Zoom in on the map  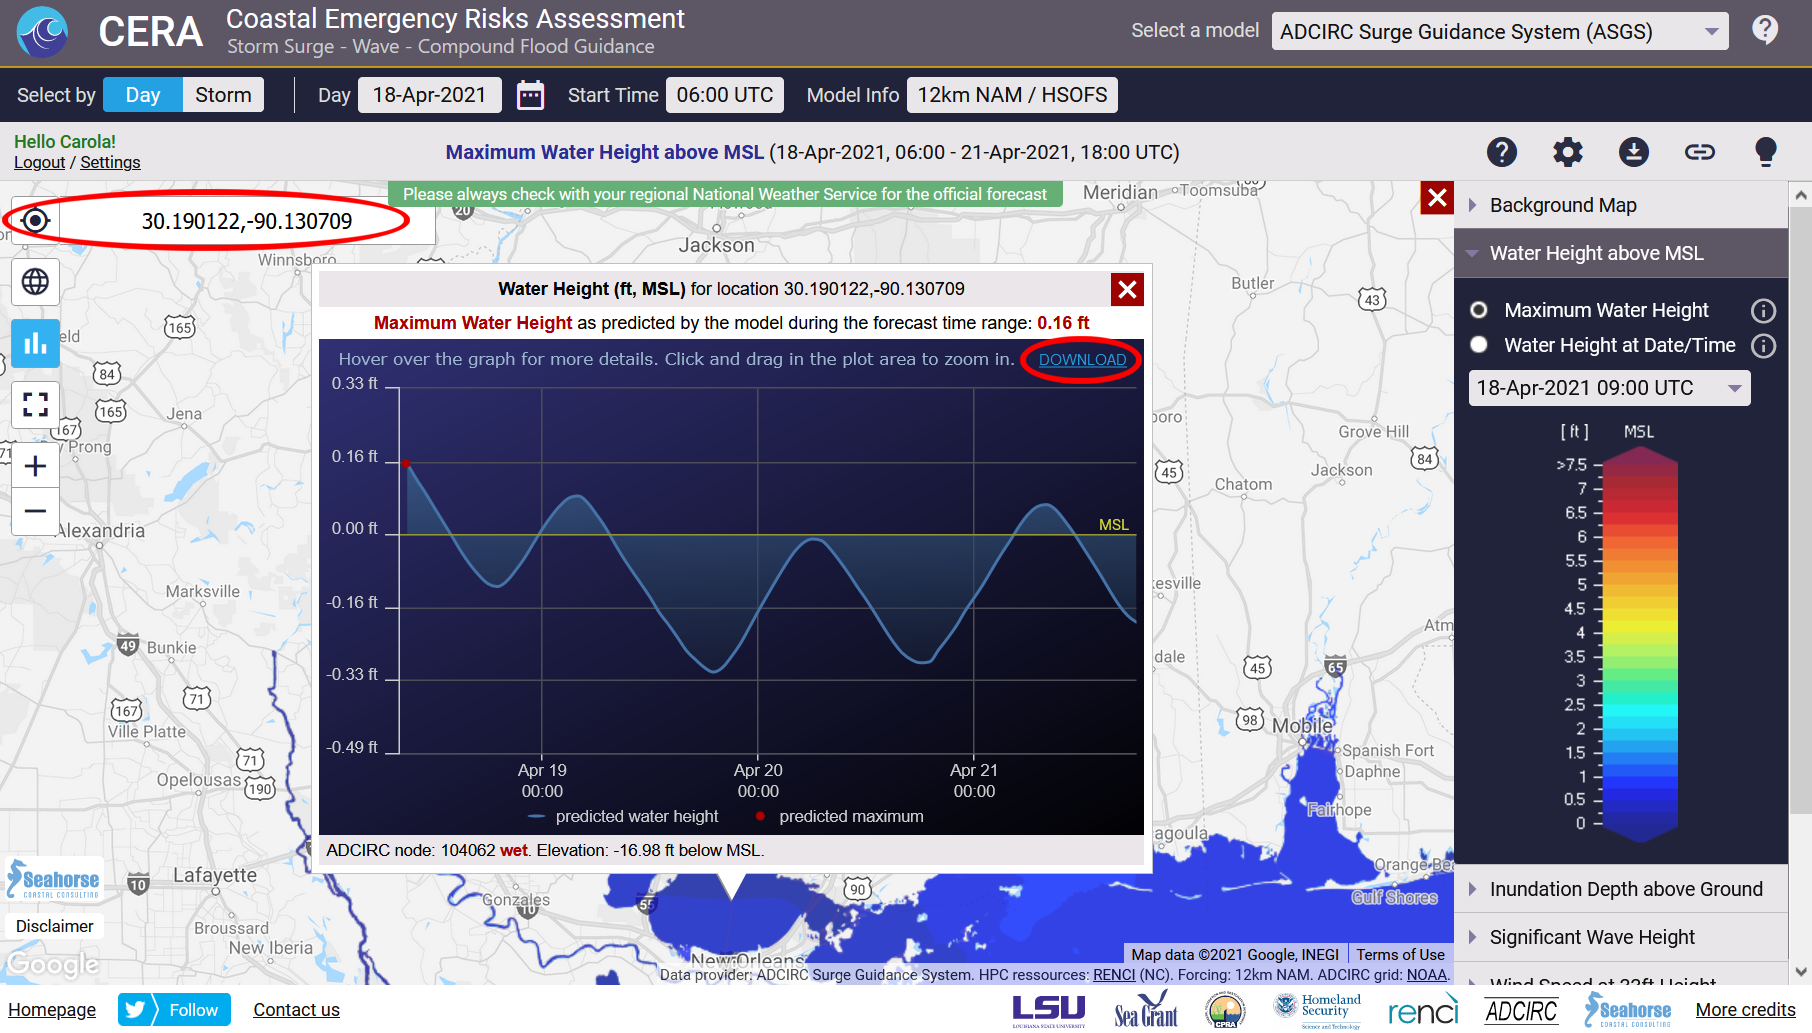coord(35,465)
